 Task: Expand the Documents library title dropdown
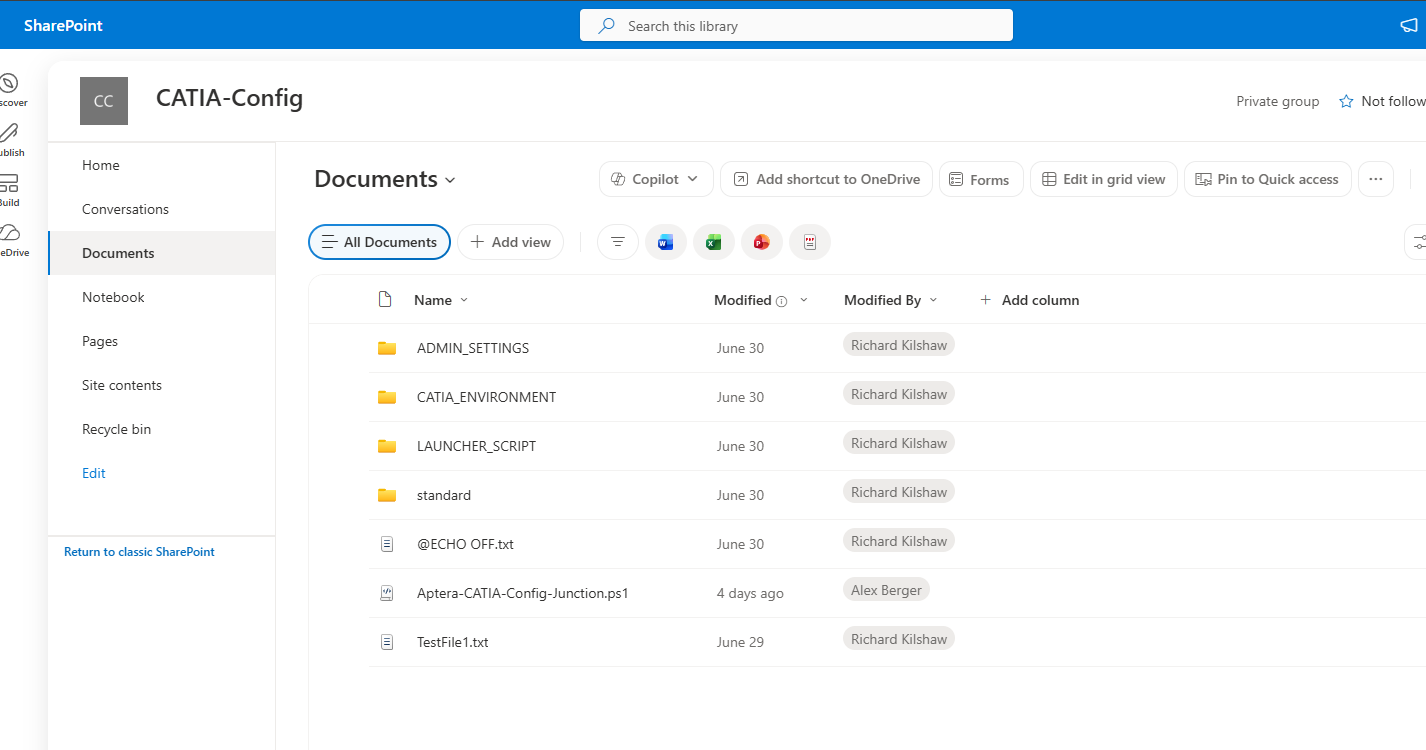pos(450,180)
